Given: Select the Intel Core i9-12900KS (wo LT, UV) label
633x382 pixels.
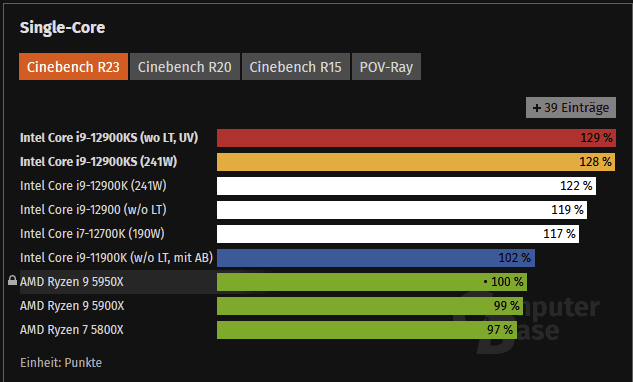Looking at the screenshot, I should [109, 138].
